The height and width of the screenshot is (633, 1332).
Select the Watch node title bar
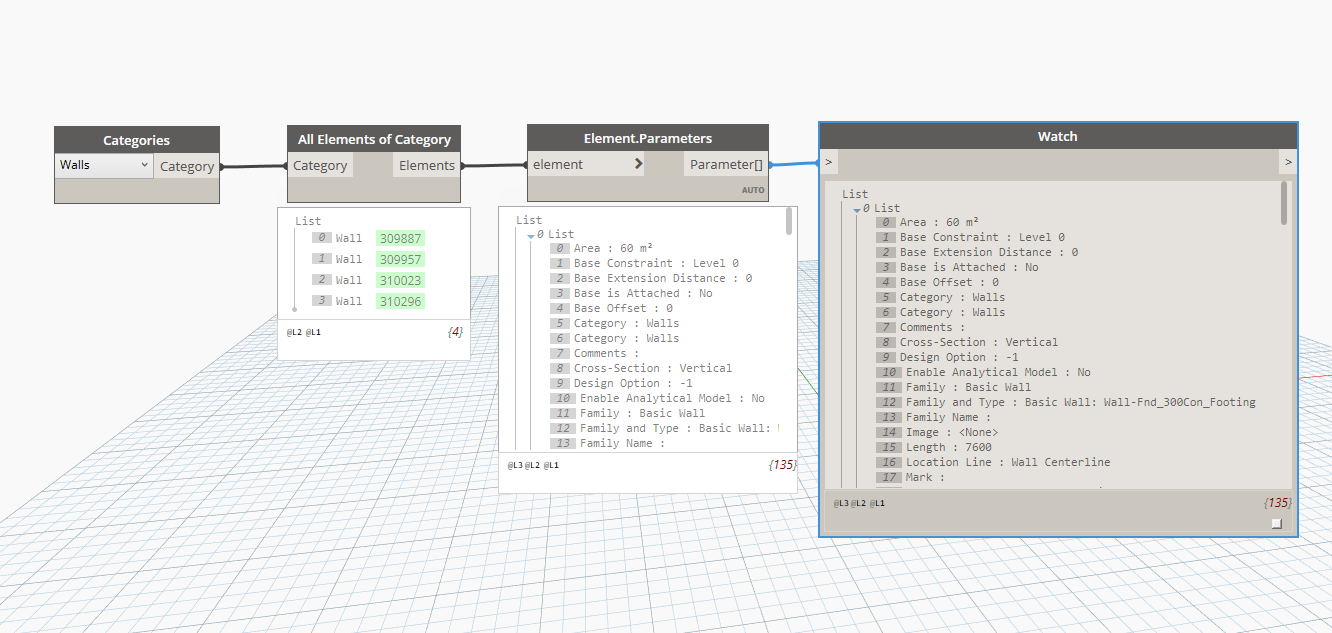[x=1057, y=137]
